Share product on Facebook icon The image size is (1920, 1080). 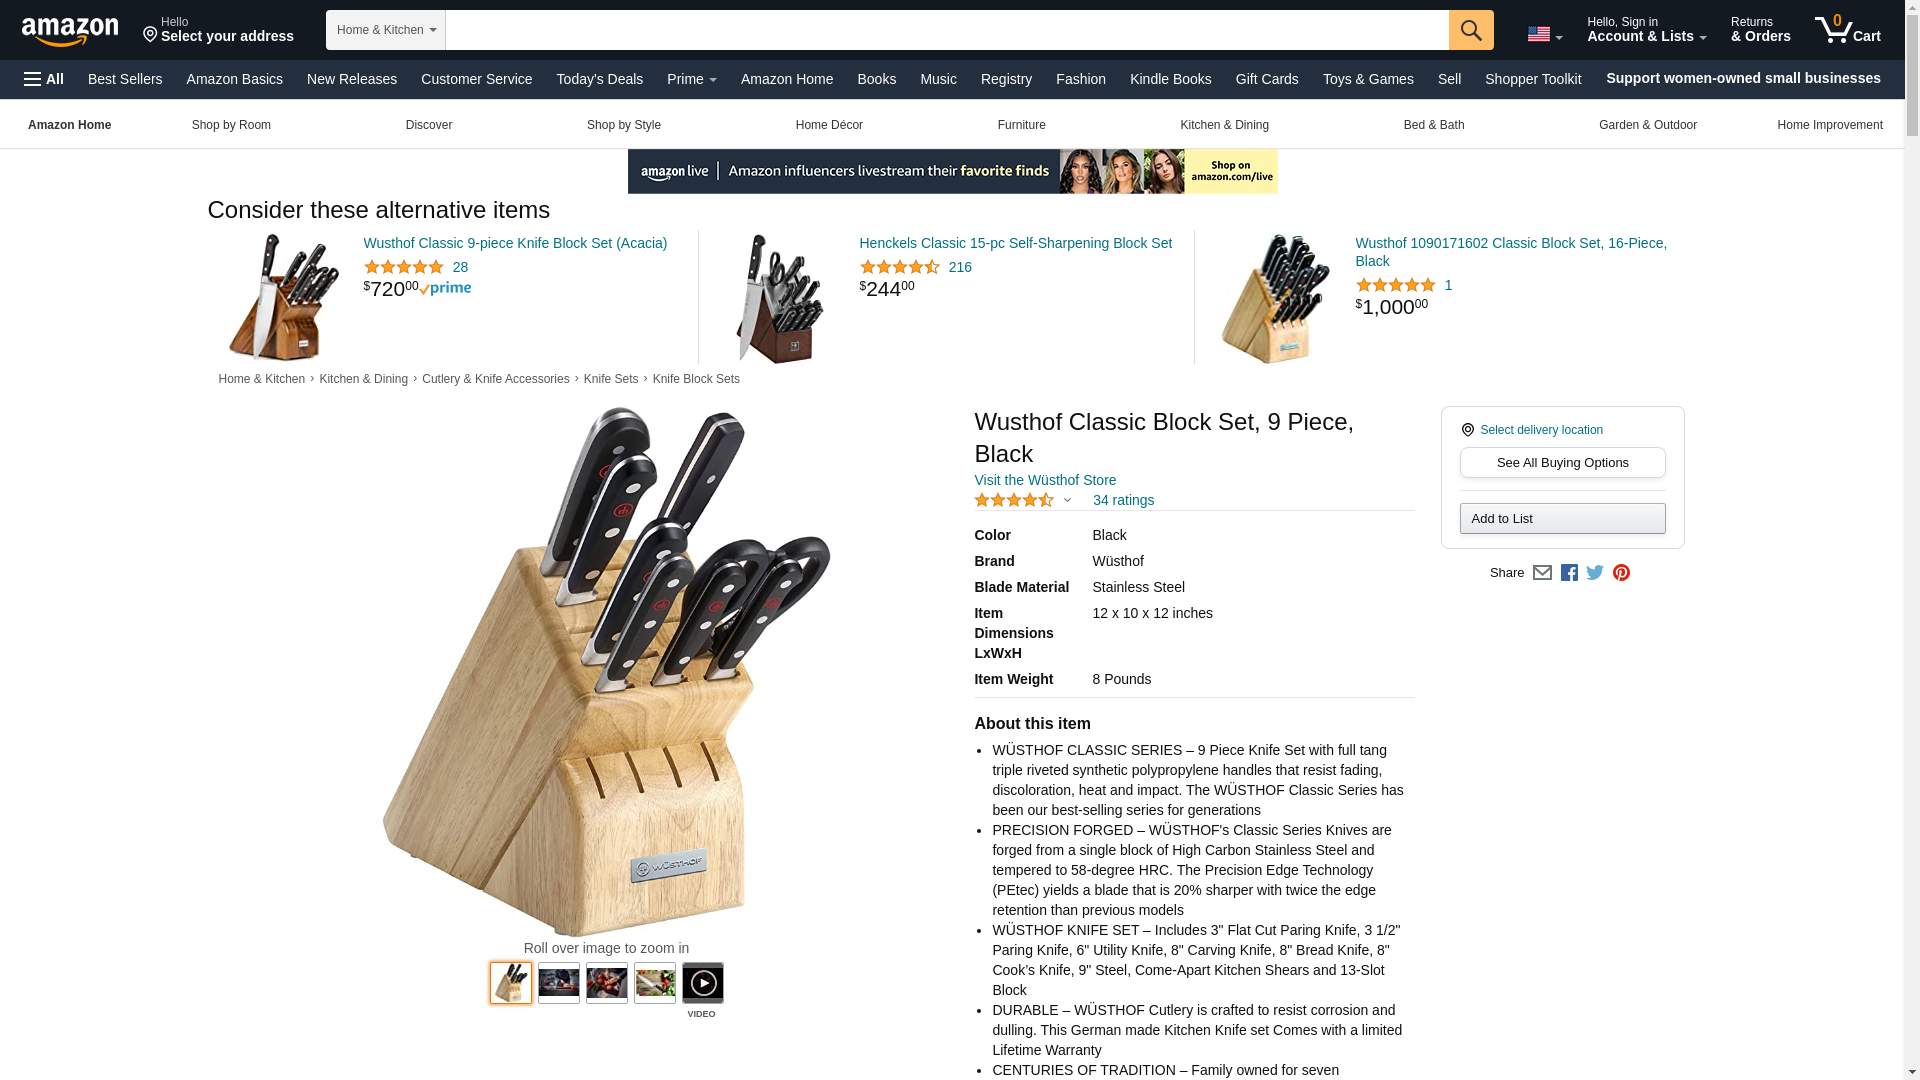click(1569, 573)
